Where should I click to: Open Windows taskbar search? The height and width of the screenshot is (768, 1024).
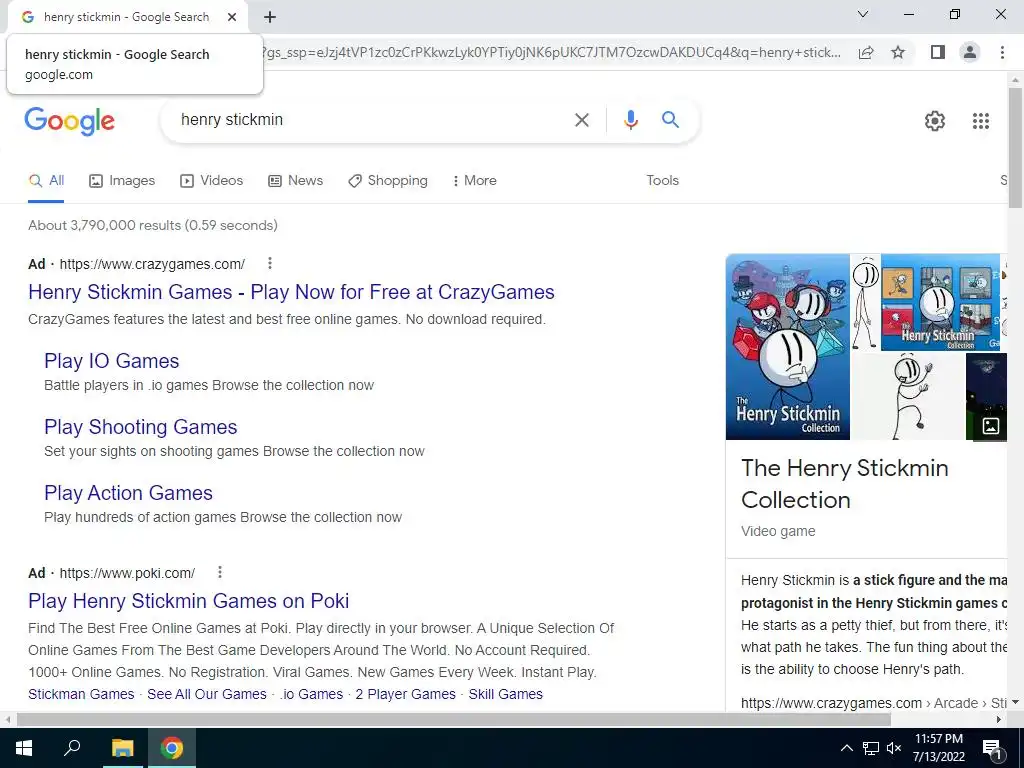click(72, 748)
